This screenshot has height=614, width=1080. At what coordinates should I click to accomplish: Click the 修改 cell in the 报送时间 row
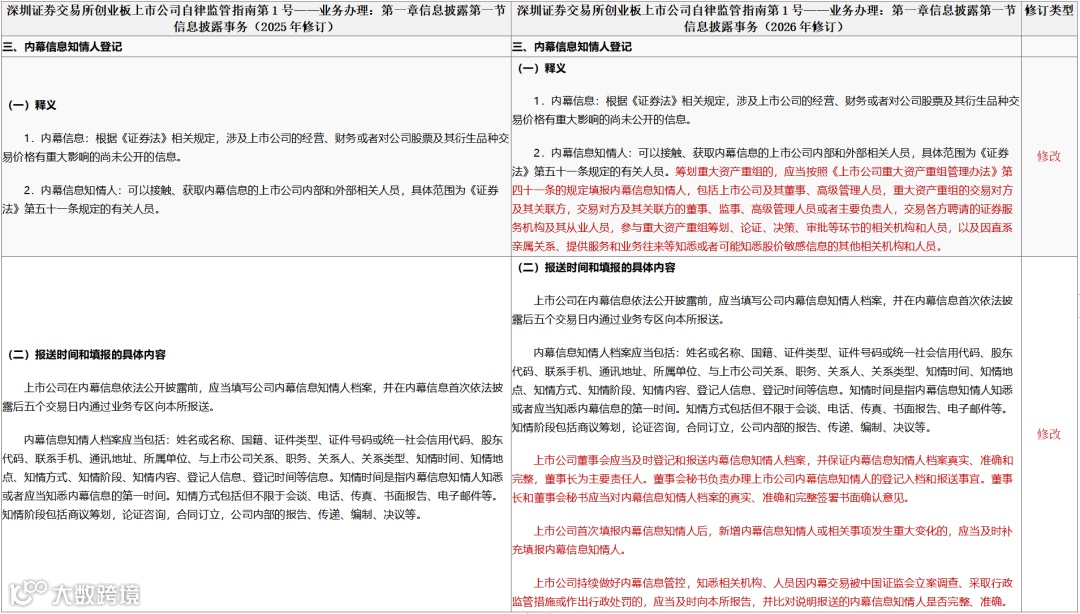[x=1049, y=434]
